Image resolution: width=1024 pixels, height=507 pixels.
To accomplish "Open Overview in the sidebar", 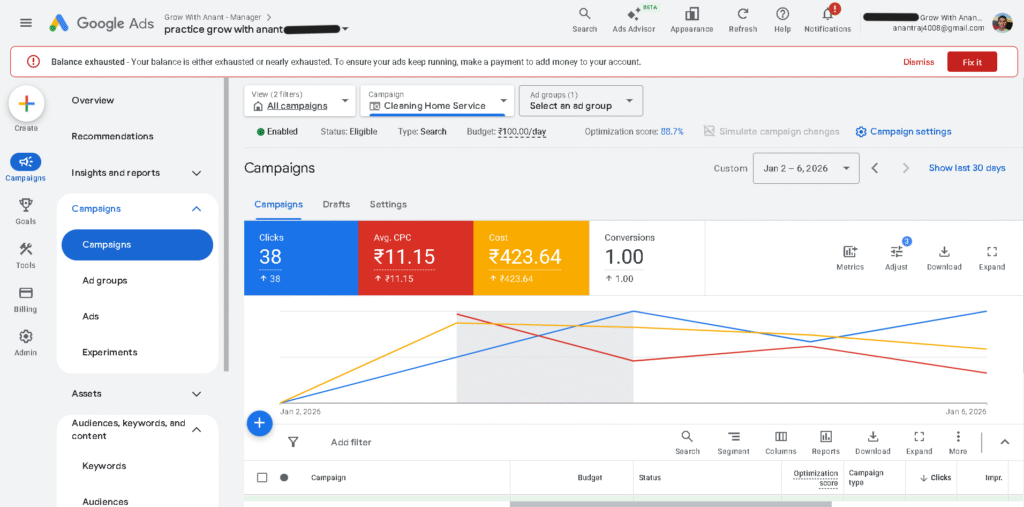I will (93, 101).
